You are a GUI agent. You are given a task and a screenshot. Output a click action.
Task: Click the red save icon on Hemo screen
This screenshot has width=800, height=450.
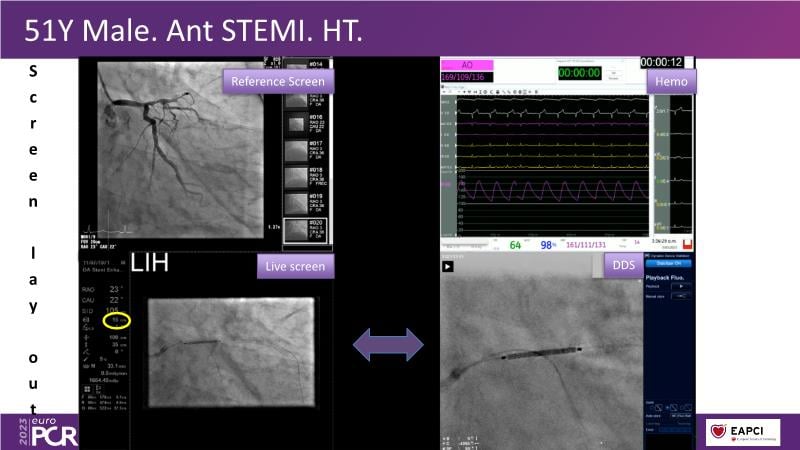(688, 244)
